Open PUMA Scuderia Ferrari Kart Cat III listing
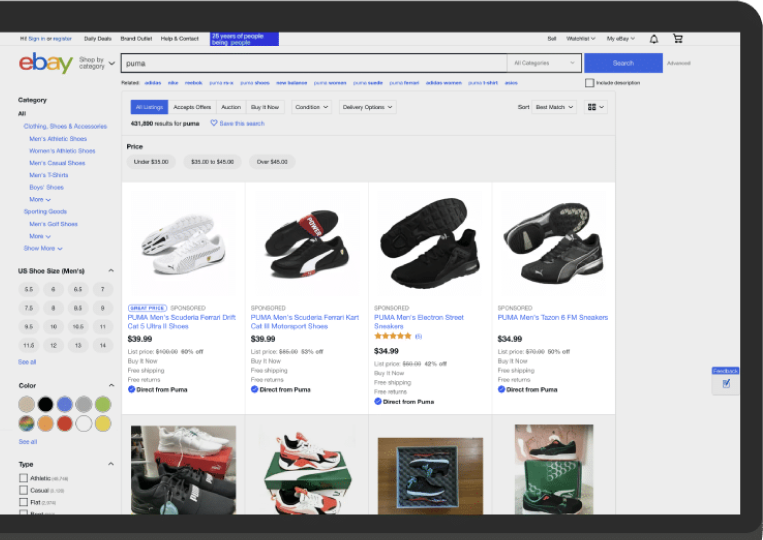 pyautogui.click(x=305, y=322)
